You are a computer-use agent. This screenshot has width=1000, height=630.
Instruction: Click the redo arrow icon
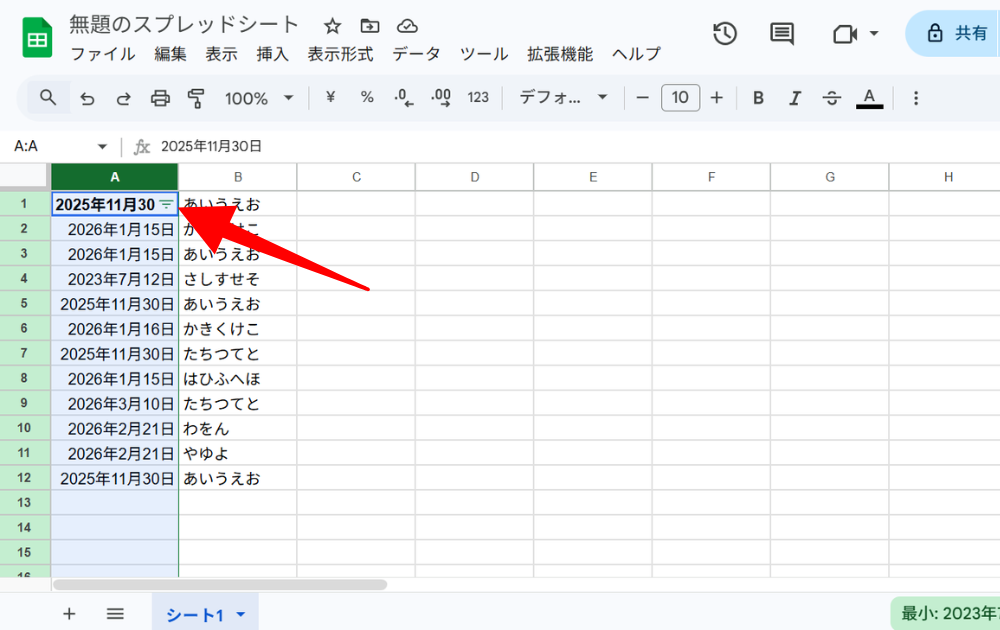[x=123, y=98]
